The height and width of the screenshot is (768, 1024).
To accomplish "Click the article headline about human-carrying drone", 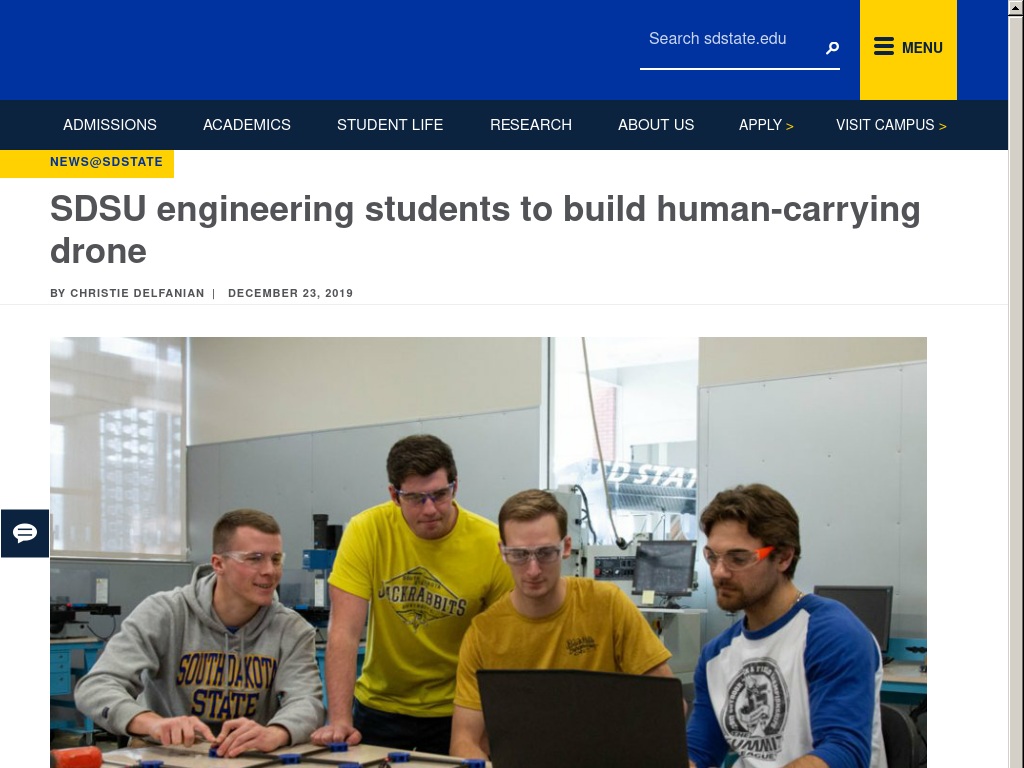I will pyautogui.click(x=485, y=230).
